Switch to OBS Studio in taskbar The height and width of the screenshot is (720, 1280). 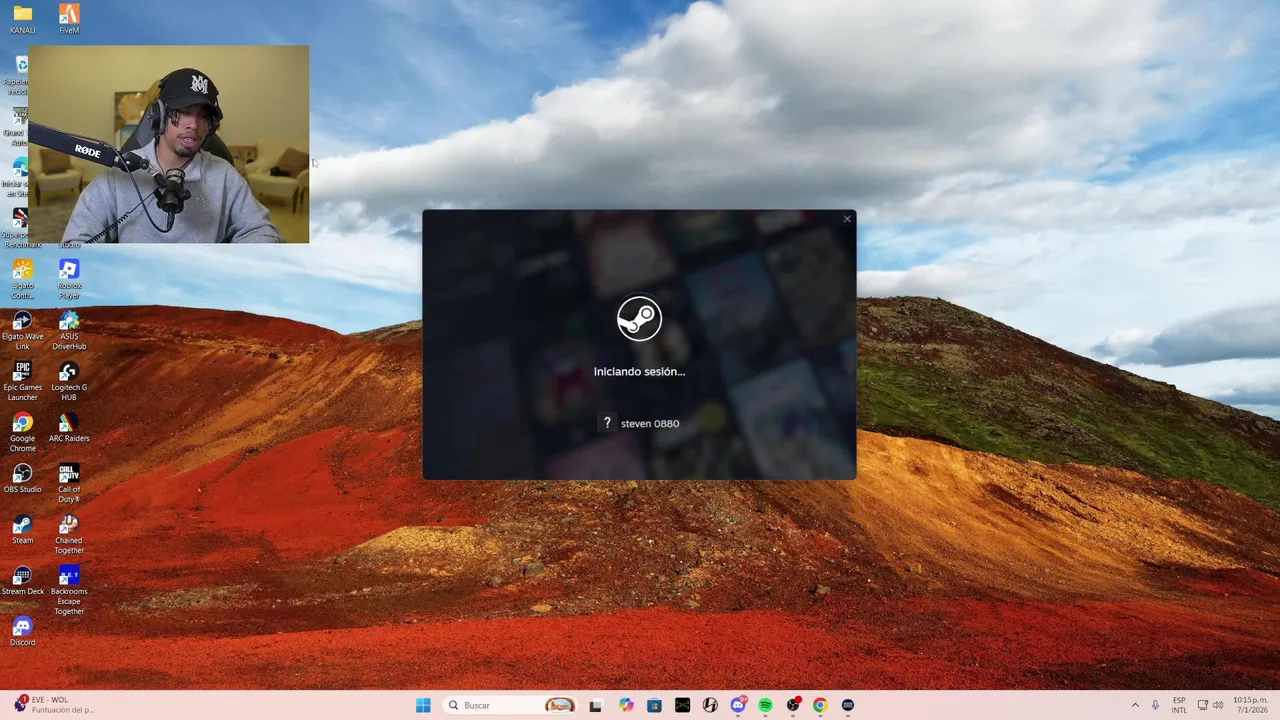tap(793, 705)
